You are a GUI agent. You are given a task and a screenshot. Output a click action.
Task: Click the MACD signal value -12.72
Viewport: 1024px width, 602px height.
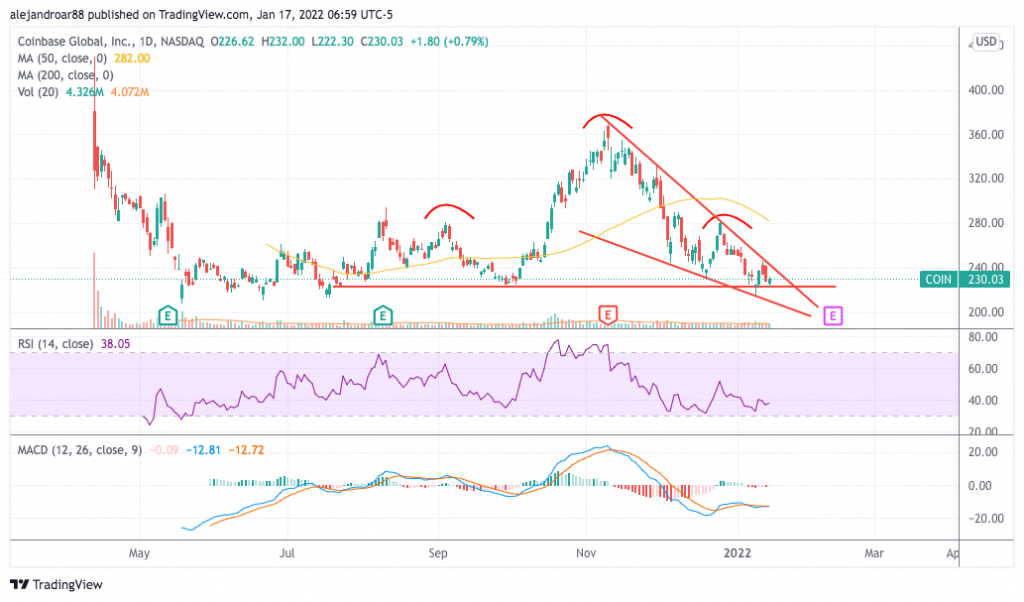pyautogui.click(x=246, y=450)
